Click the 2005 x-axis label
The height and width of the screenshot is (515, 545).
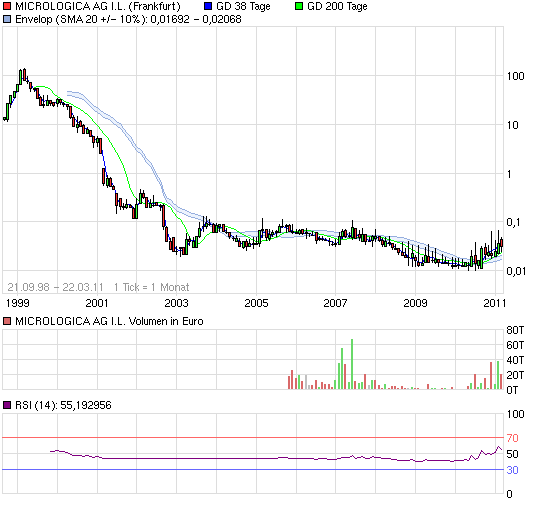tap(257, 303)
